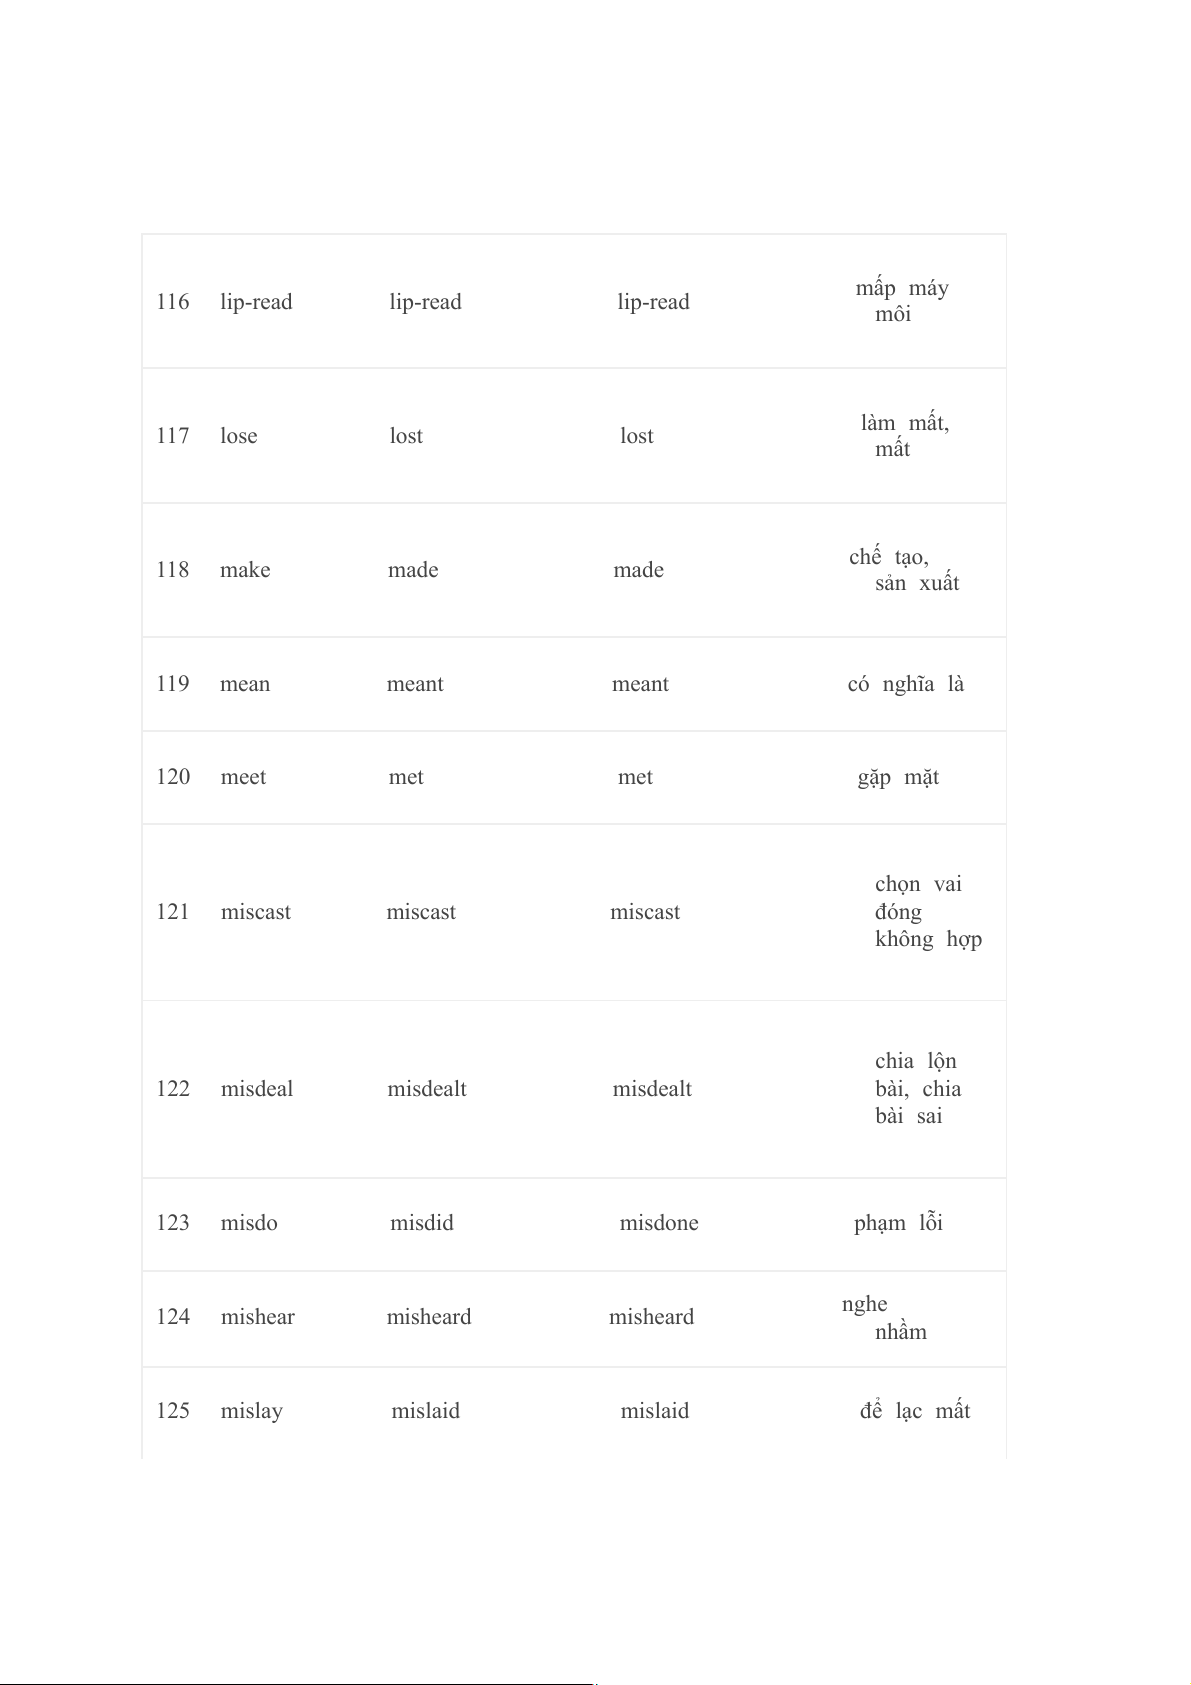Click the meaning "mấp máy môi"
Viewport: 1191px width, 1685px height.
coord(901,301)
